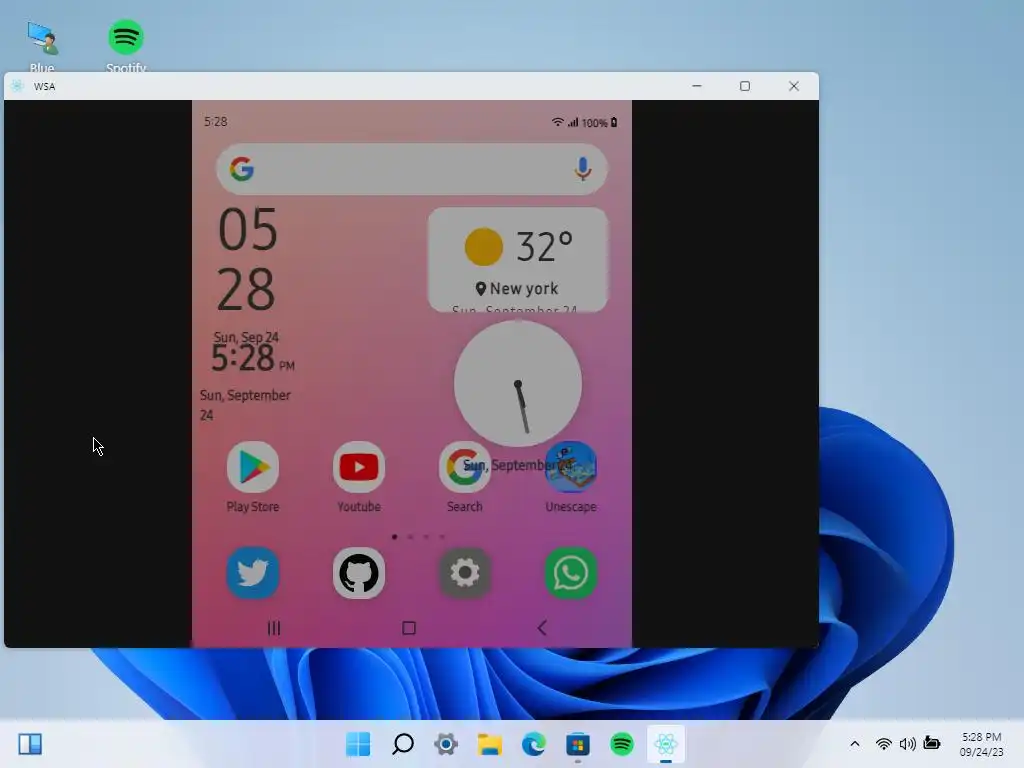
Task: Open File Explorer from the taskbar
Action: point(490,744)
